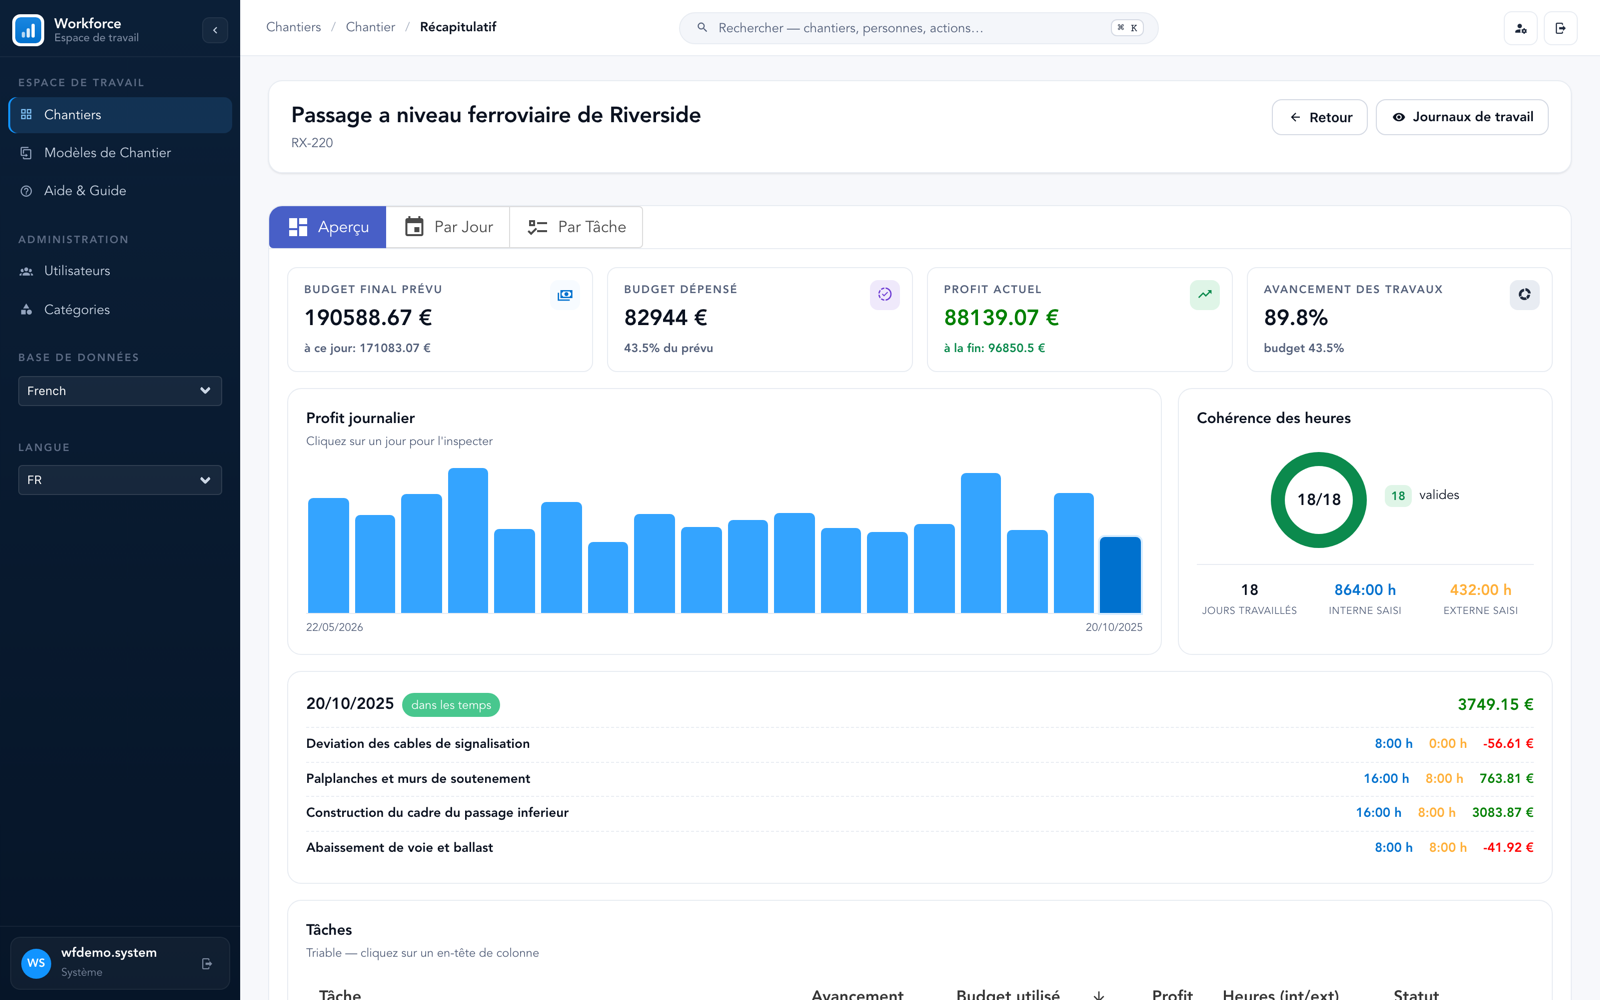Select the Aperçu tab
This screenshot has width=1600, height=1000.
(x=328, y=227)
